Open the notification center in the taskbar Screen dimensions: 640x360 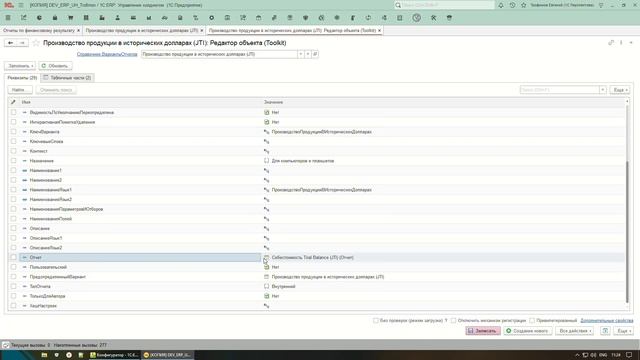click(629, 355)
